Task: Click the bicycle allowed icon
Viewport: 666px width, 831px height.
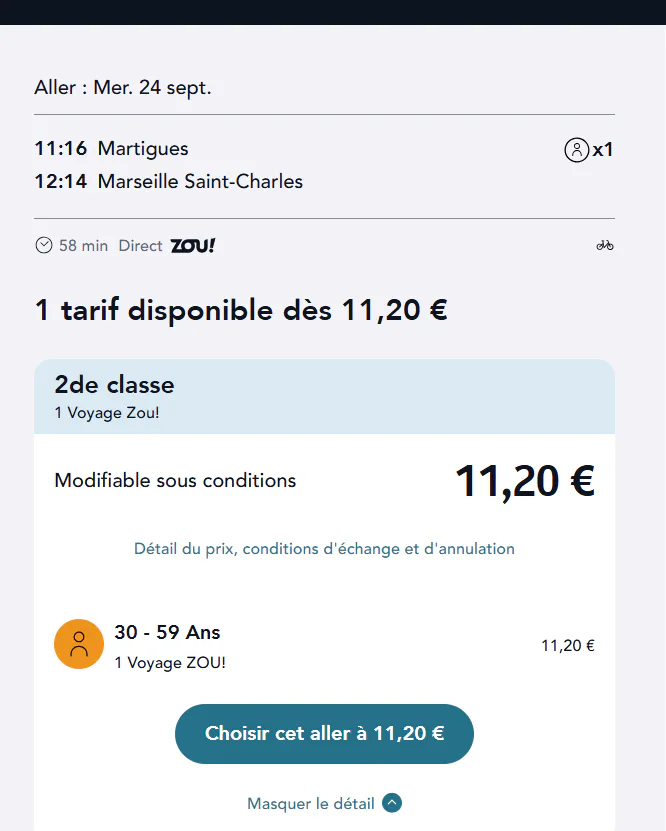Action: (x=605, y=245)
